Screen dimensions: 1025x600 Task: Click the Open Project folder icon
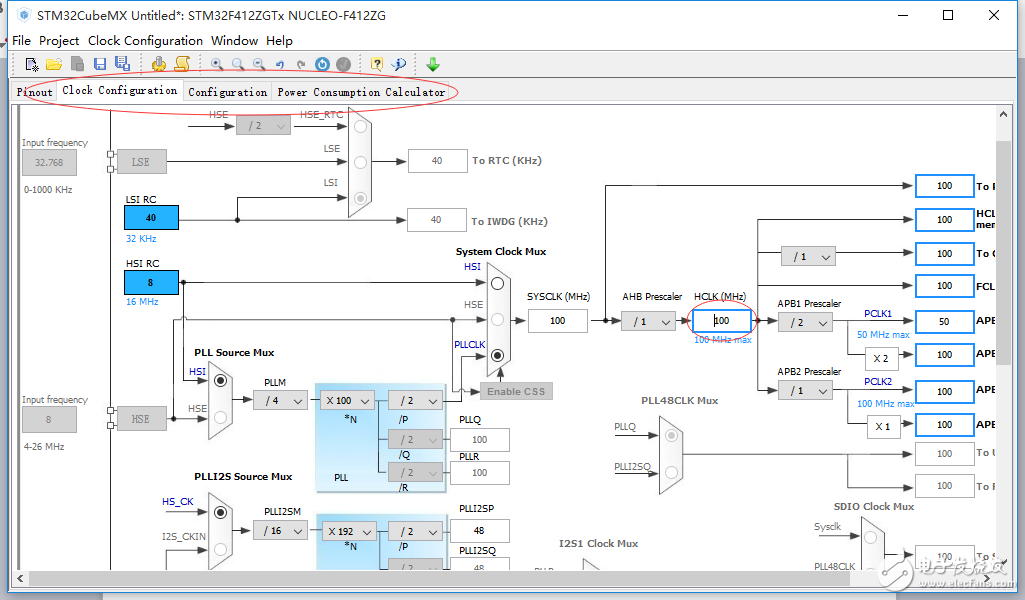click(x=54, y=64)
